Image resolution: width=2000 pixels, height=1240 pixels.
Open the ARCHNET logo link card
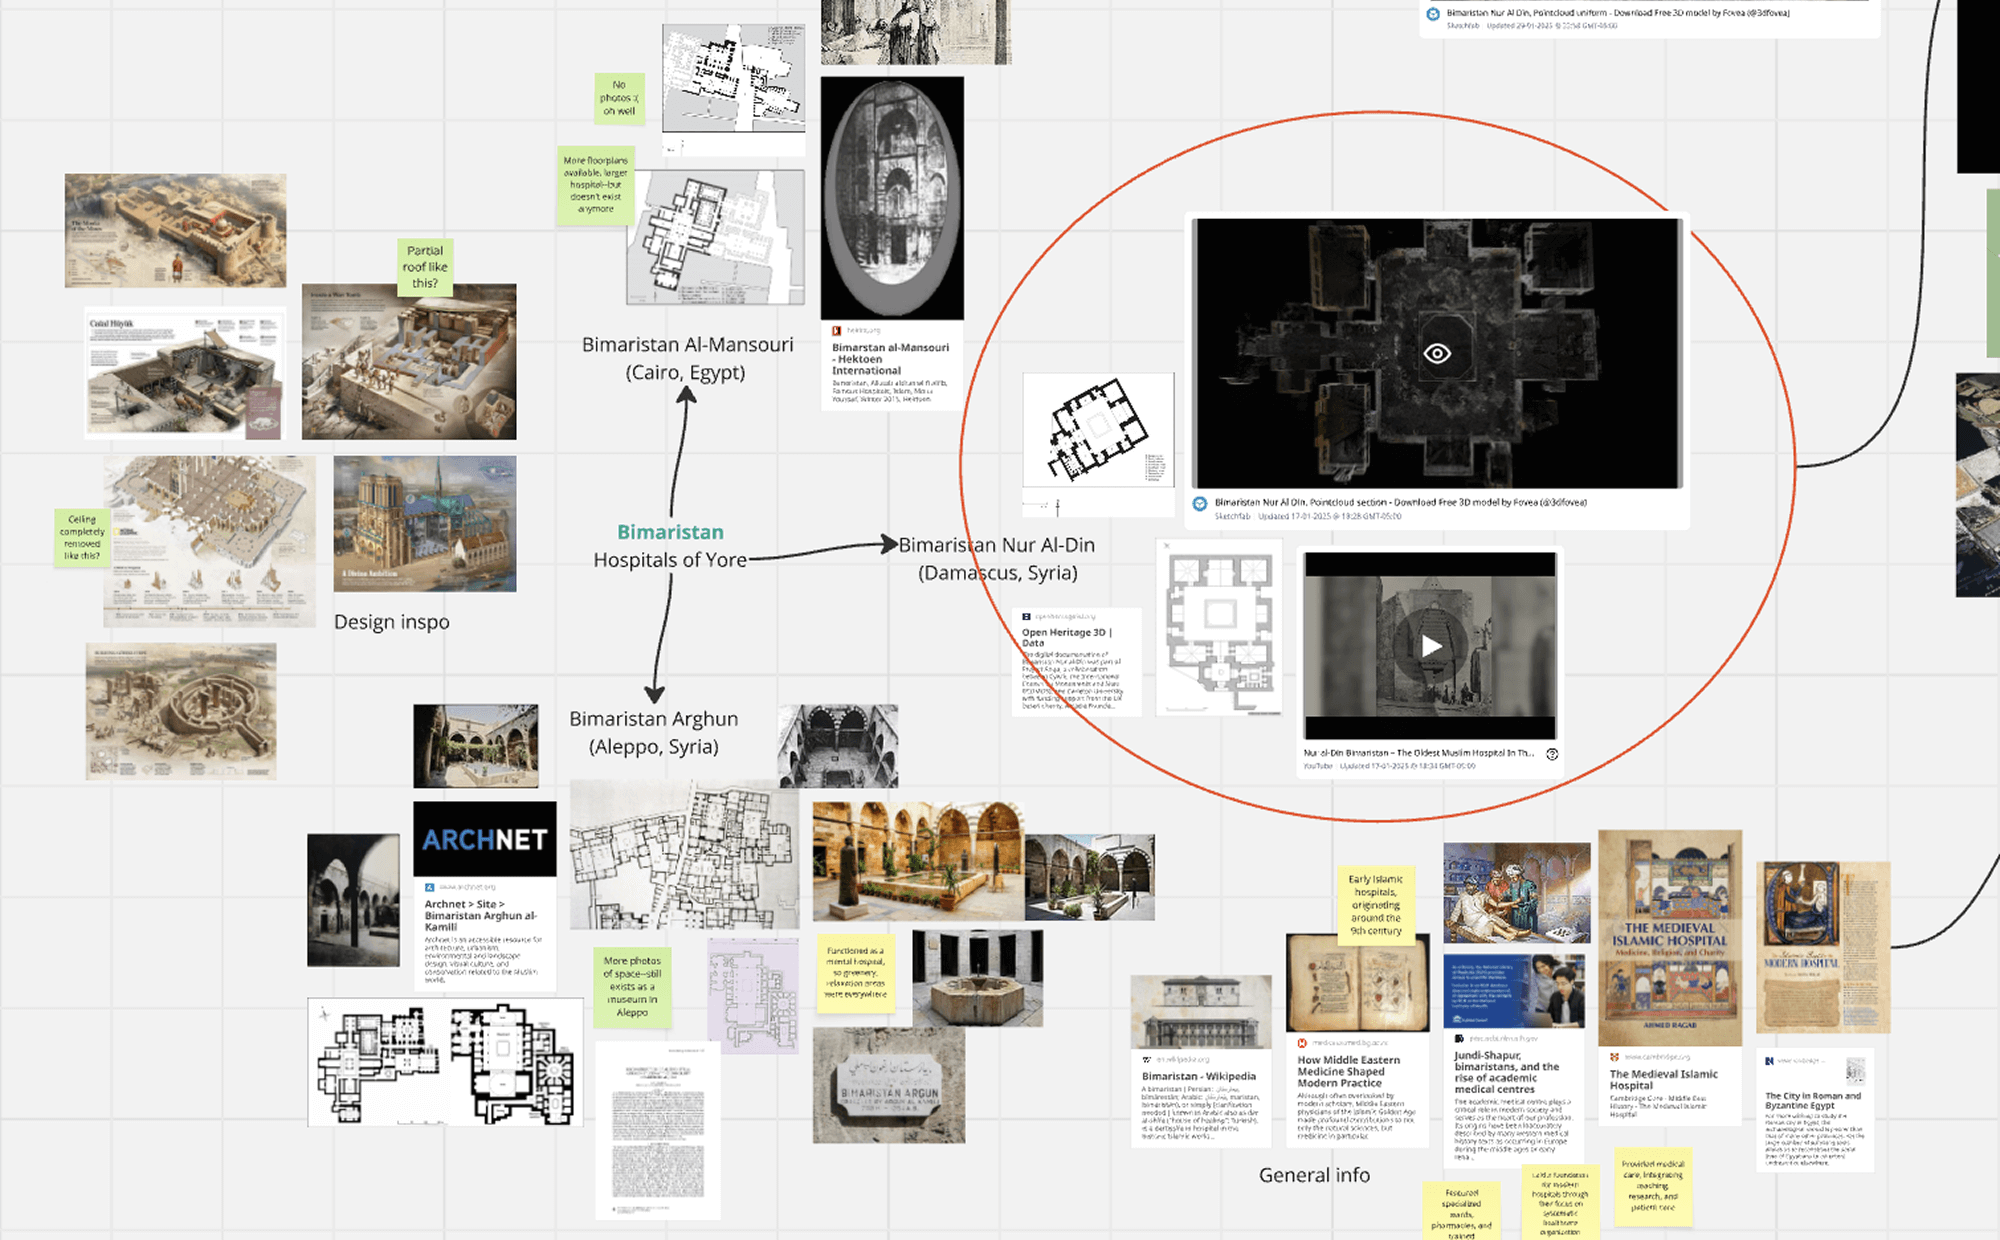(x=484, y=839)
